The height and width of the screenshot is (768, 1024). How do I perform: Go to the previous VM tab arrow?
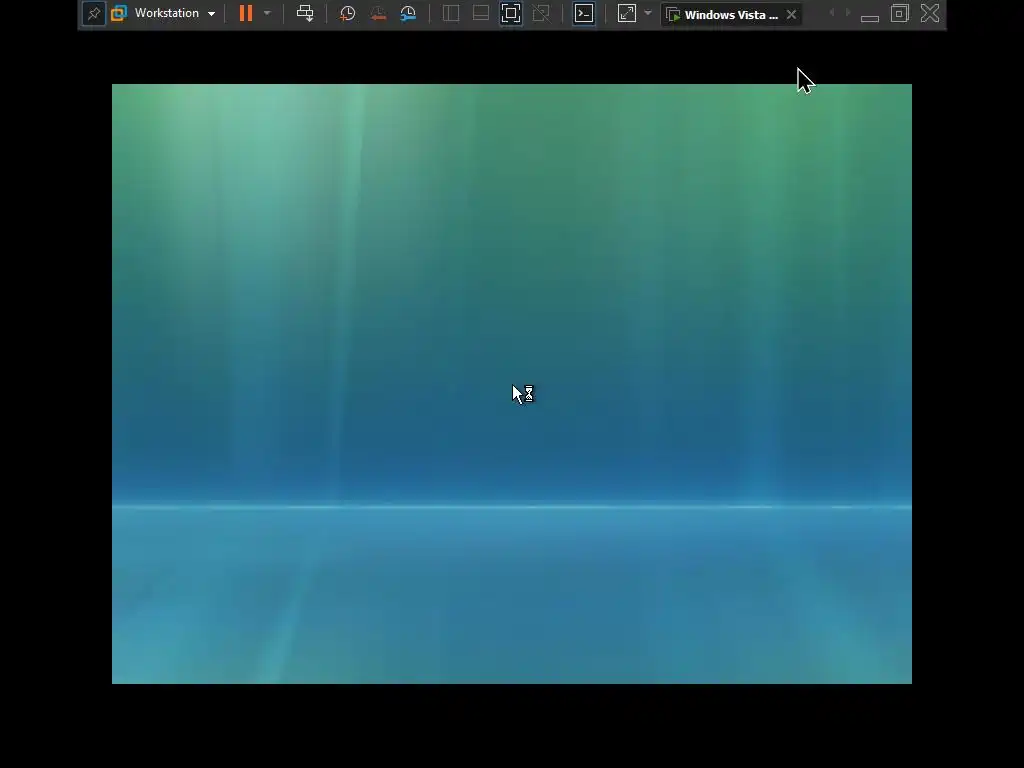click(831, 13)
